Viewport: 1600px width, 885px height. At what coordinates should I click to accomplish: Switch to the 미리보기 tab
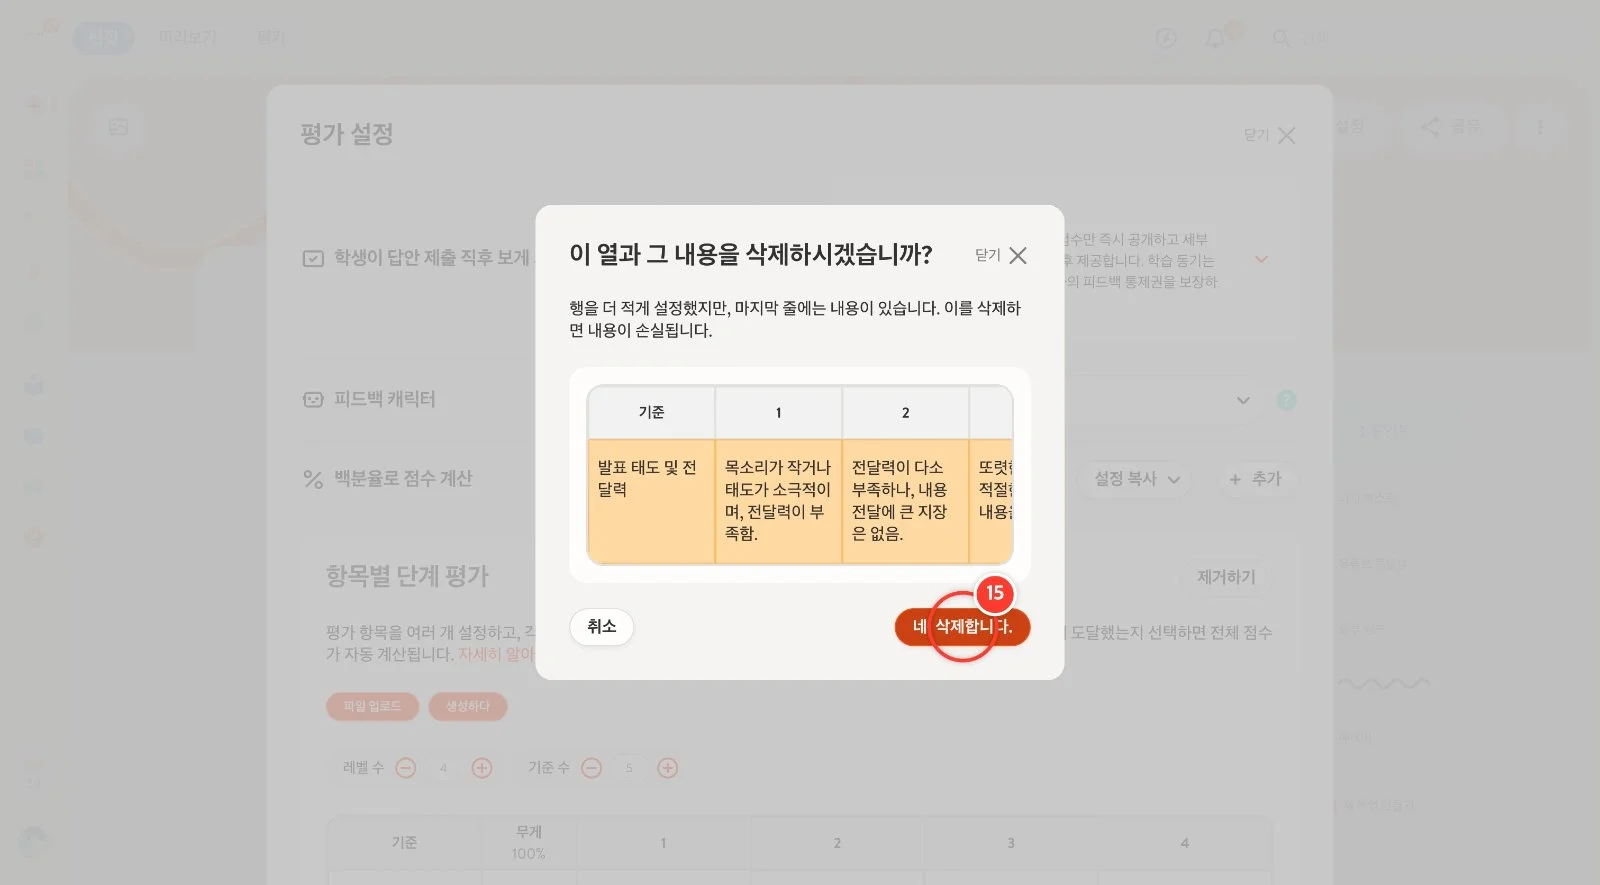188,37
